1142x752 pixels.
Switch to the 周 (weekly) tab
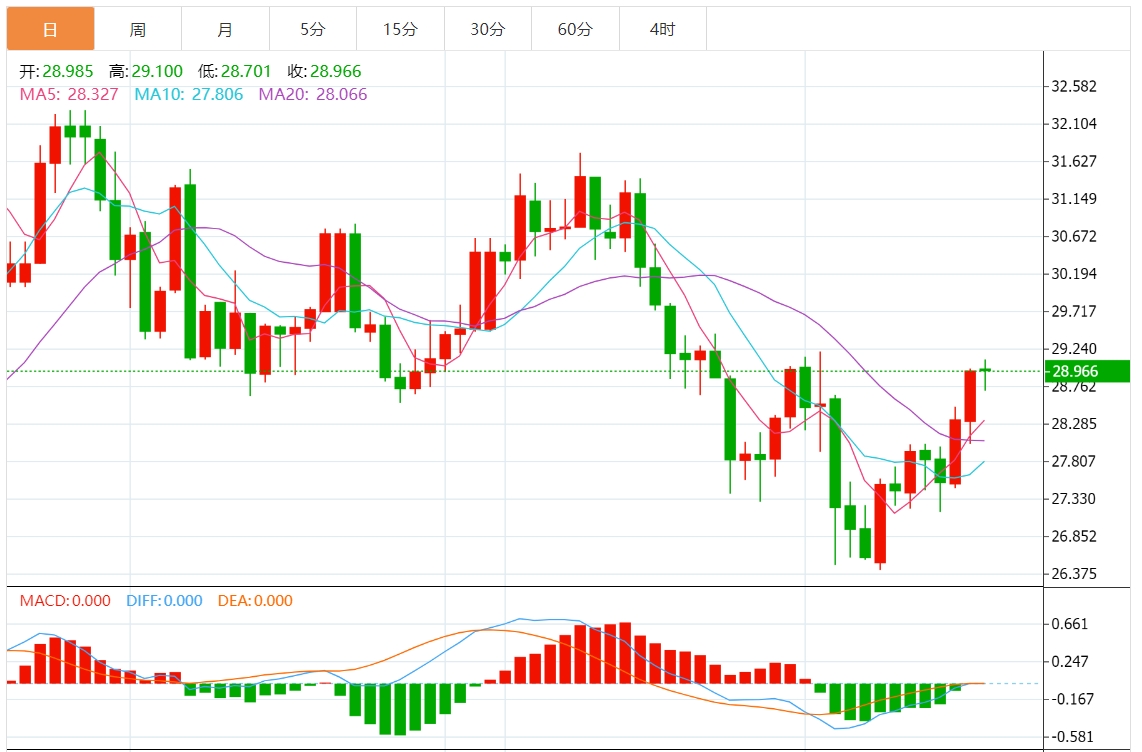coord(138,29)
